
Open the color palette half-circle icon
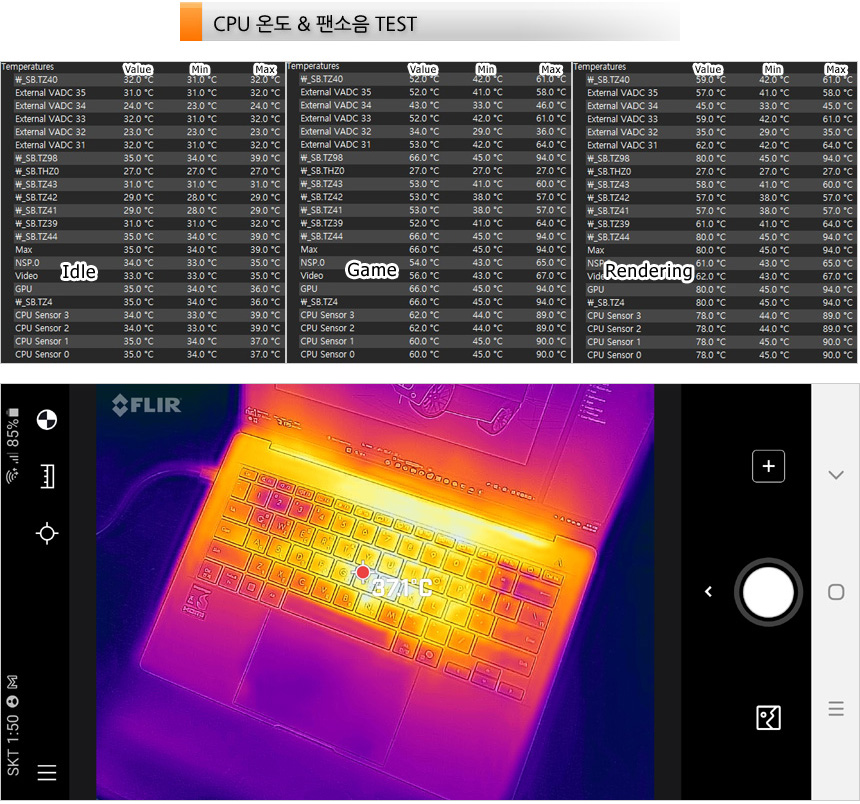[x=46, y=420]
